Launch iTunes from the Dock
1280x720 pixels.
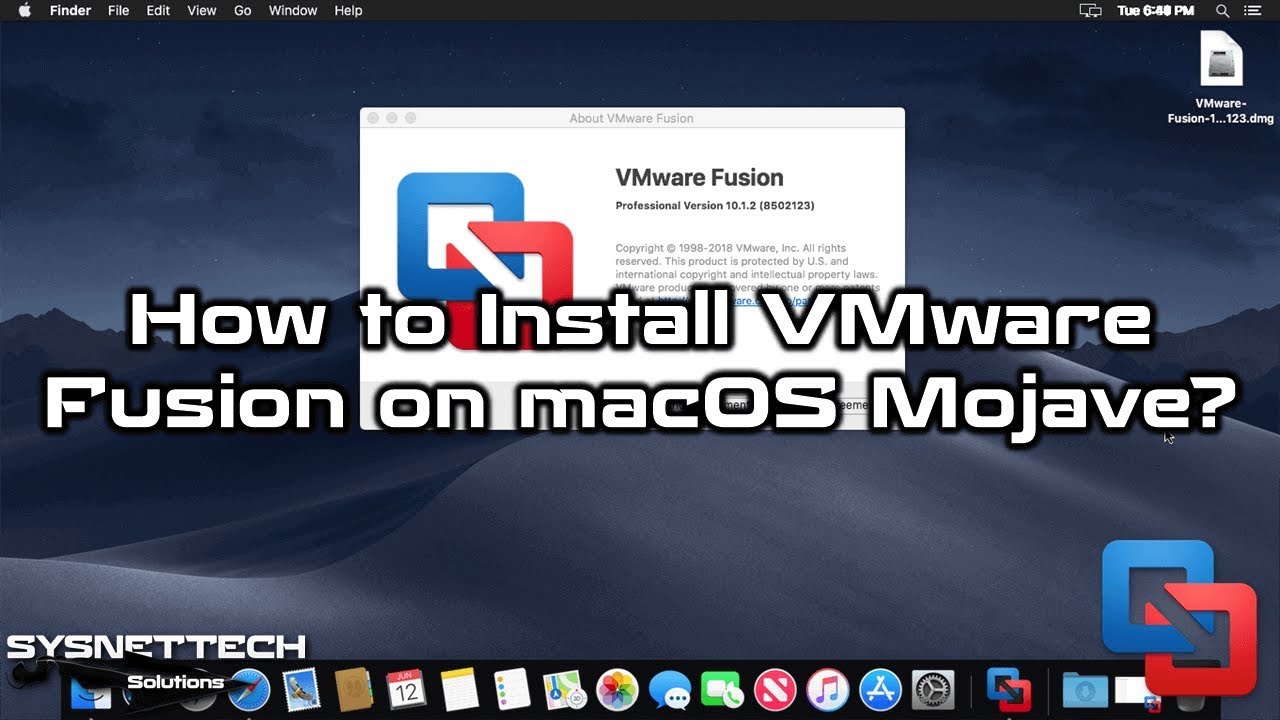pos(827,690)
